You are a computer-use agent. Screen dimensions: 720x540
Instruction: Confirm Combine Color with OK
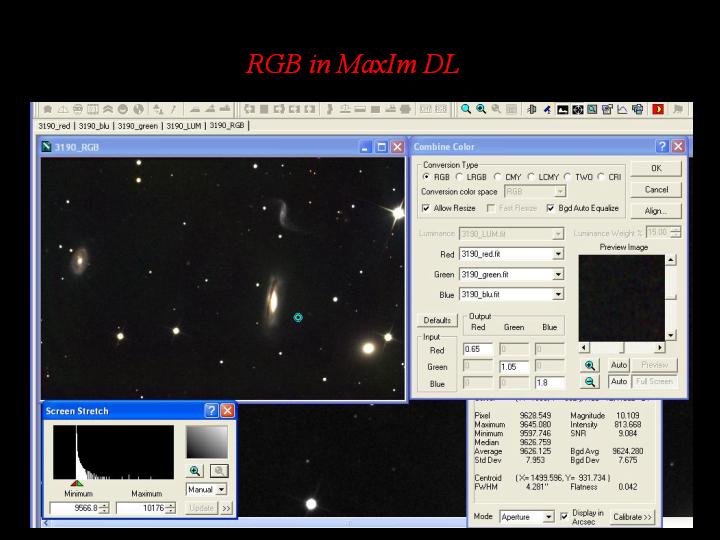point(656,169)
